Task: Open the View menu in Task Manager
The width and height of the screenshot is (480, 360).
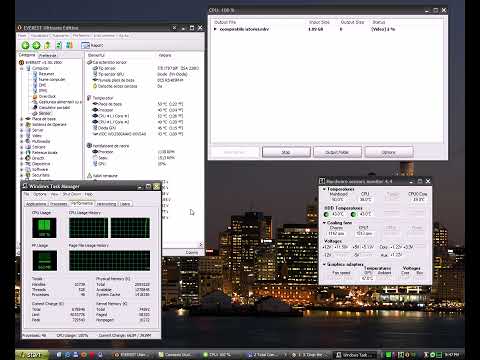Action: click(55, 194)
